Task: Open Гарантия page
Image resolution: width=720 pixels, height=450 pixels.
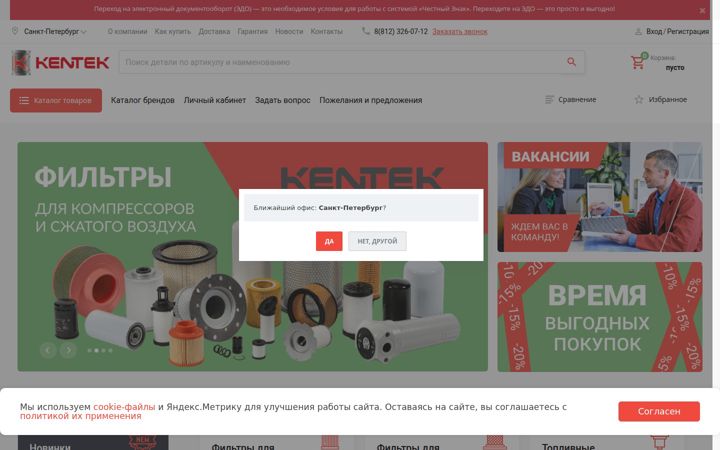Action: click(x=253, y=32)
